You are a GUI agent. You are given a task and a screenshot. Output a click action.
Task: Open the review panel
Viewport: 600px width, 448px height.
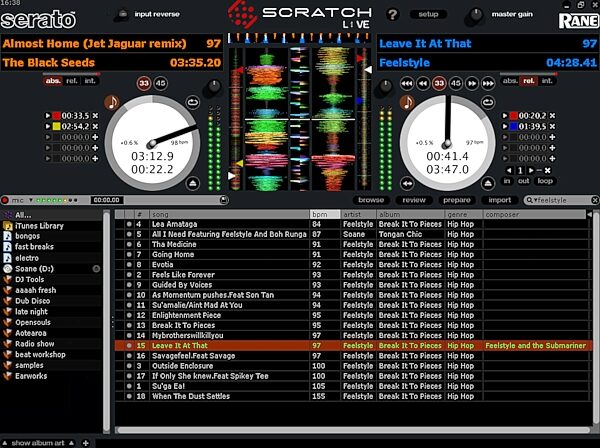(x=414, y=200)
